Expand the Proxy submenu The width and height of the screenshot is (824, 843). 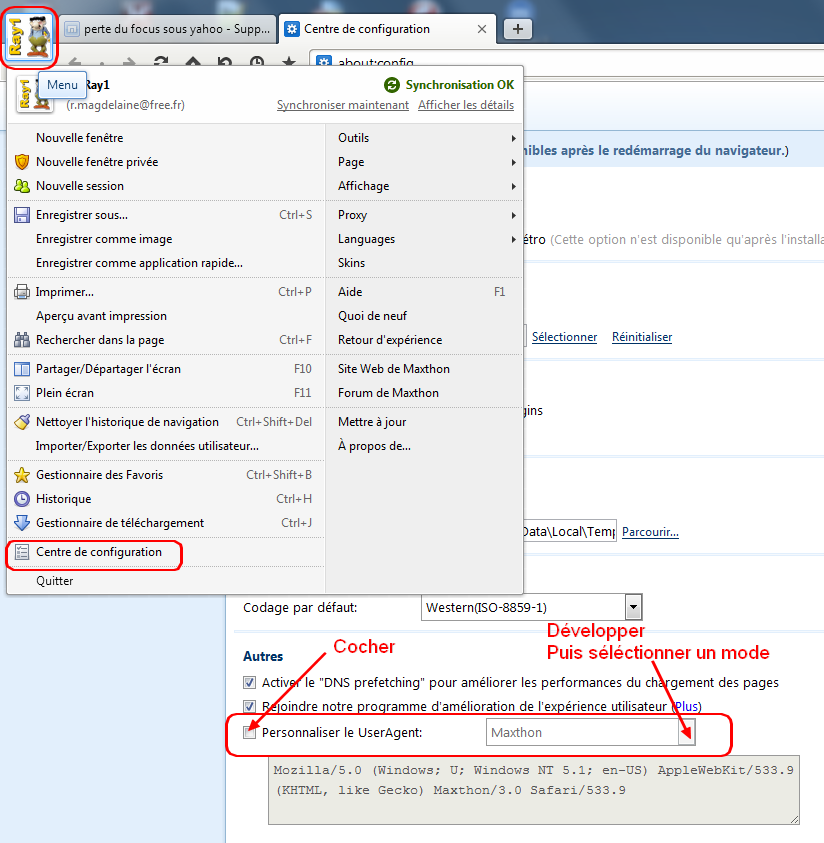[x=426, y=215]
